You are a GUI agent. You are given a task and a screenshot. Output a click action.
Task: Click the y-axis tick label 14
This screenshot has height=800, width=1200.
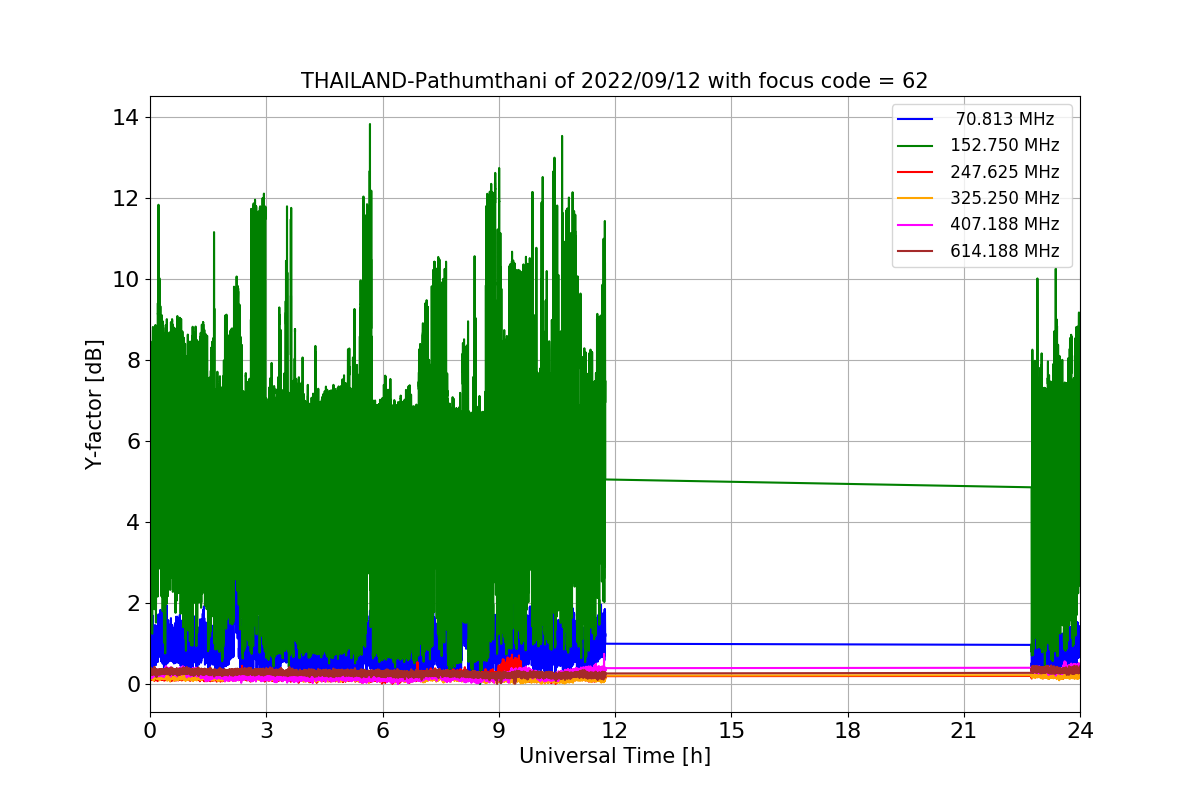tap(126, 117)
